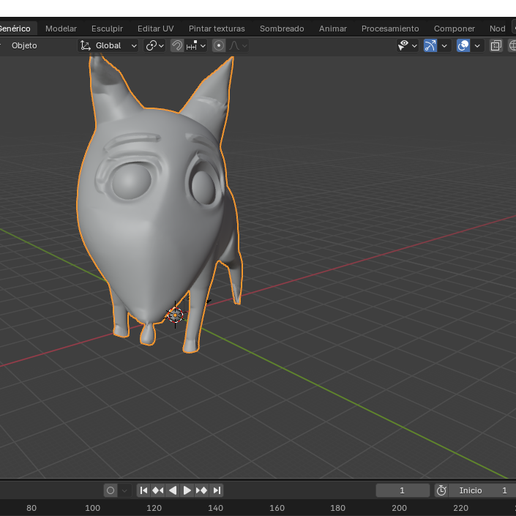Toggle the auto keying record button
Viewport: 516px width, 516px height.
pos(110,490)
